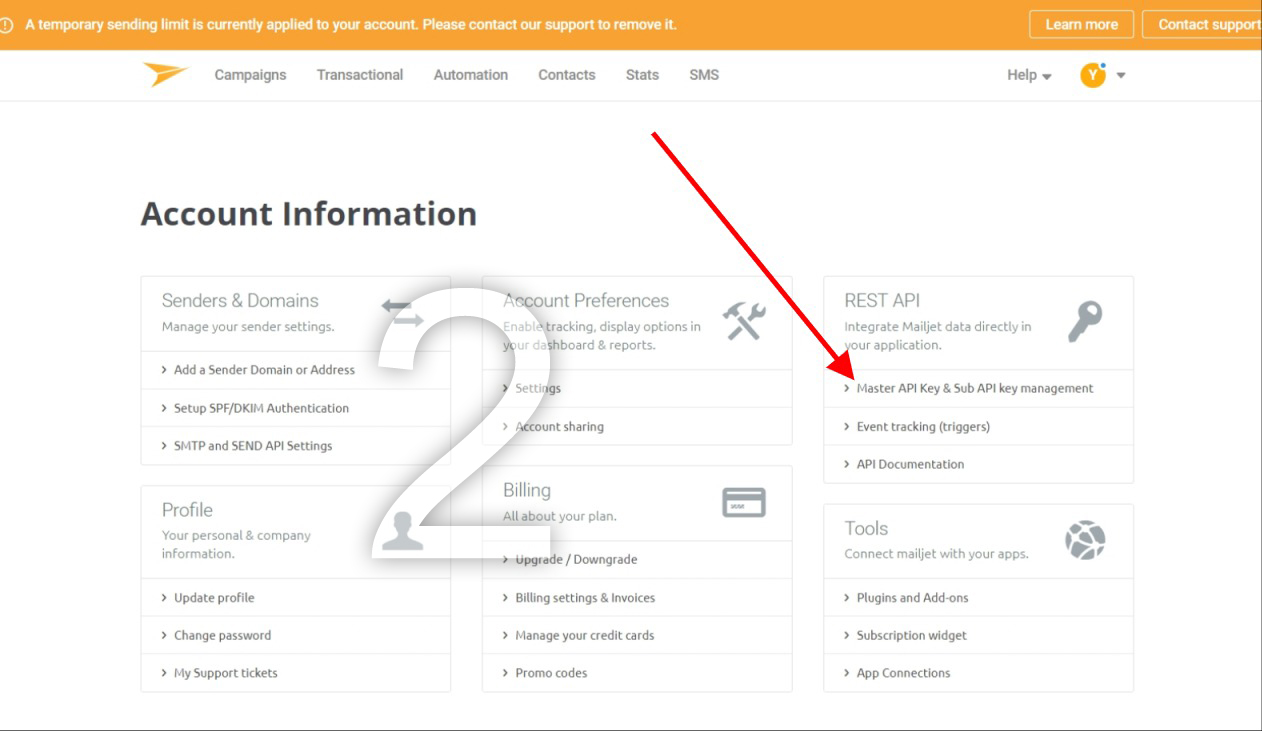Click the Tools globe icon
The width and height of the screenshot is (1262, 731).
(1085, 541)
